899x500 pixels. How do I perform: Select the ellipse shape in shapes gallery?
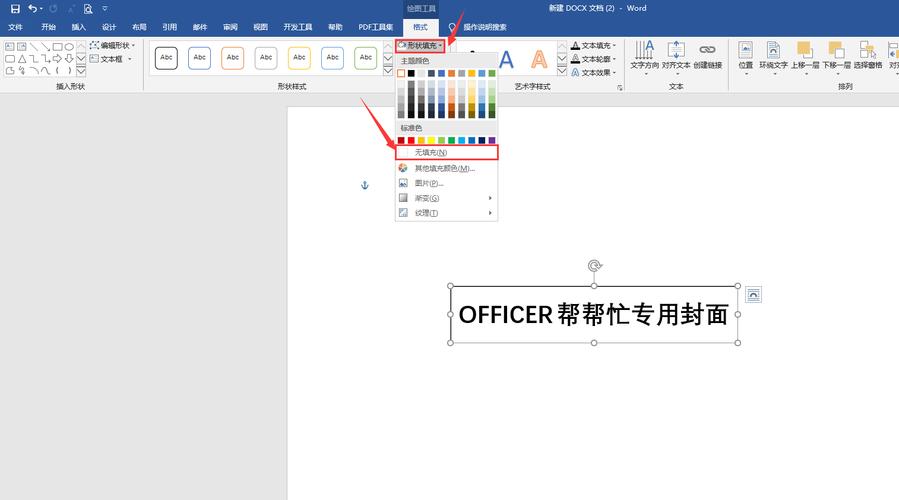[x=69, y=46]
